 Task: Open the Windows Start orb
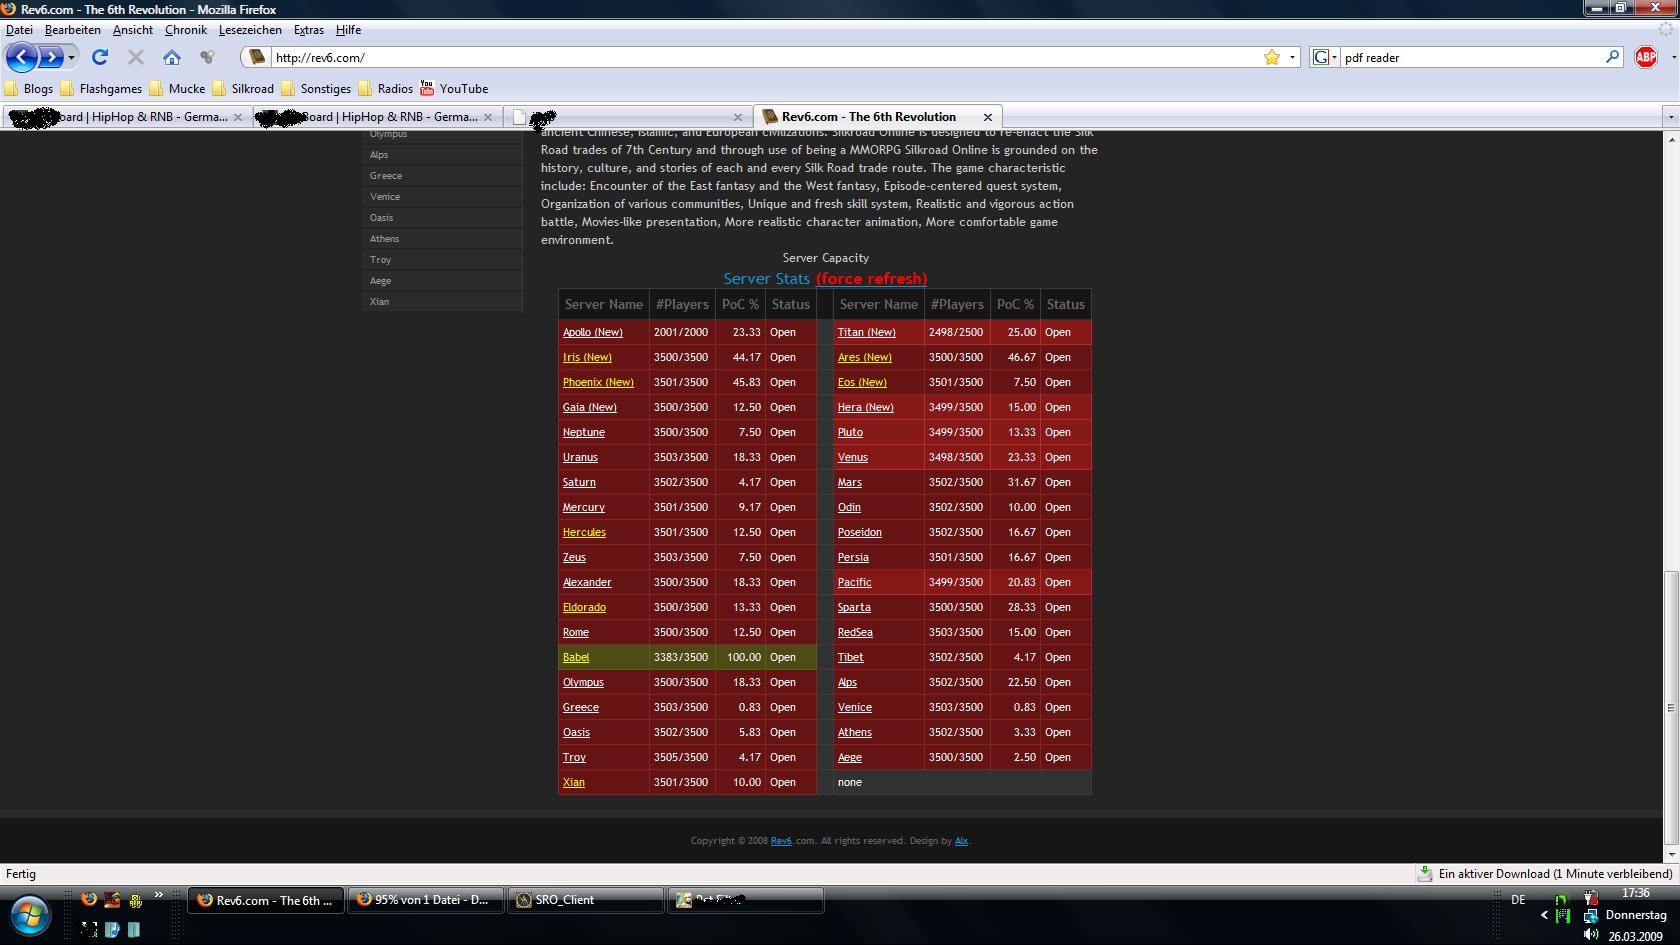pos(30,913)
